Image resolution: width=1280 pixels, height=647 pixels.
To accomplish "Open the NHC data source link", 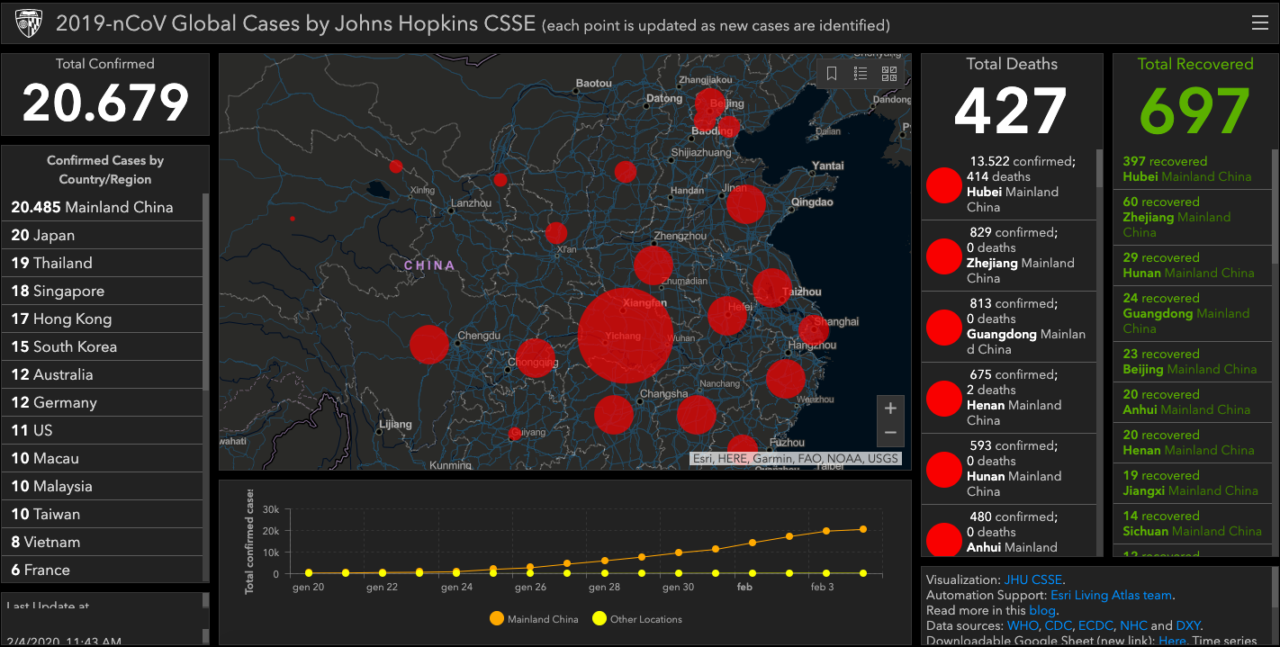I will [x=1134, y=626].
